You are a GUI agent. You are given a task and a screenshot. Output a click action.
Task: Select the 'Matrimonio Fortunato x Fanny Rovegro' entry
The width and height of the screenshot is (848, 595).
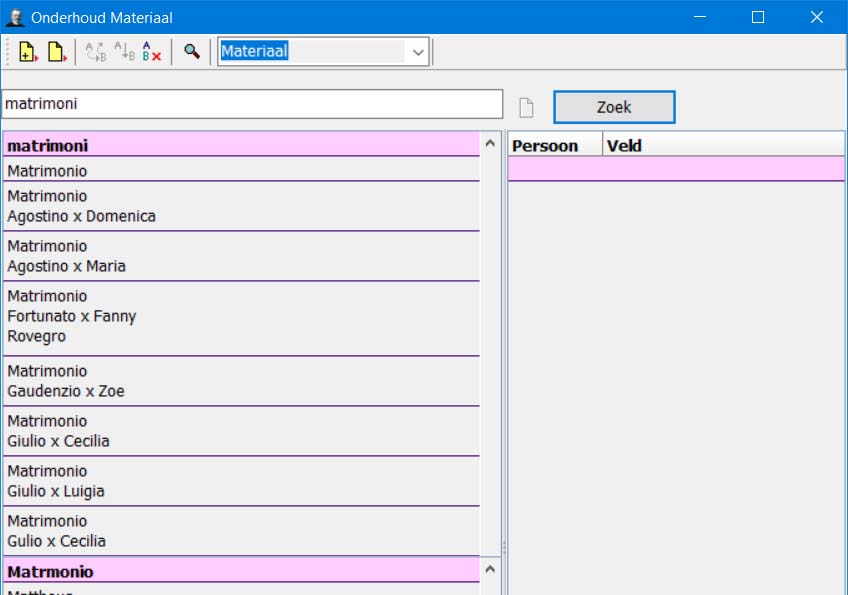[240, 317]
